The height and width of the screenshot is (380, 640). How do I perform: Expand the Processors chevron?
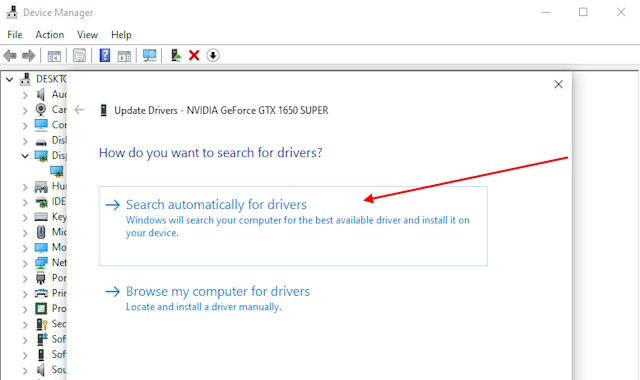pyautogui.click(x=25, y=309)
